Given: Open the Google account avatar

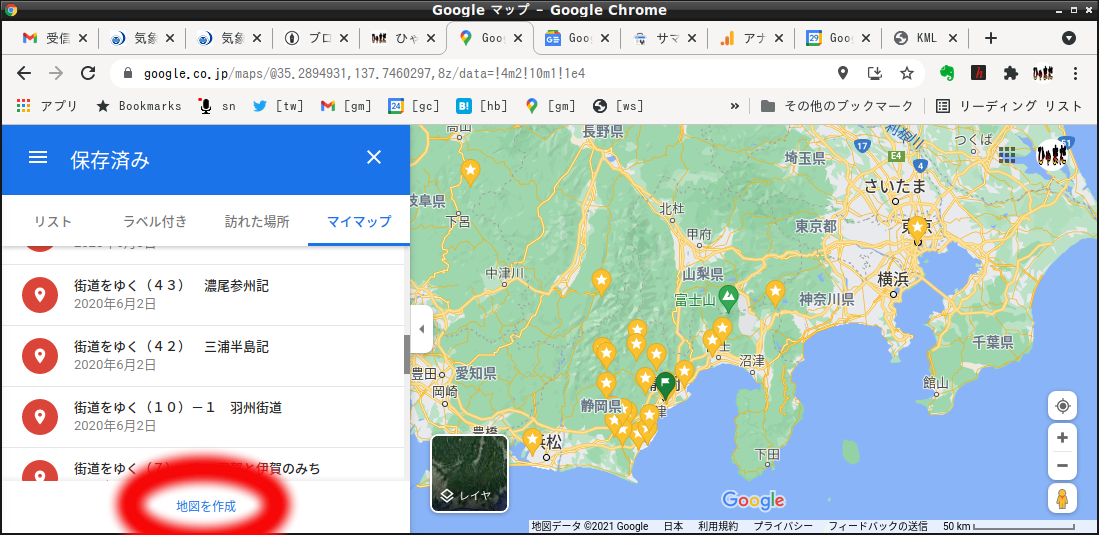Looking at the screenshot, I should 1053,154.
